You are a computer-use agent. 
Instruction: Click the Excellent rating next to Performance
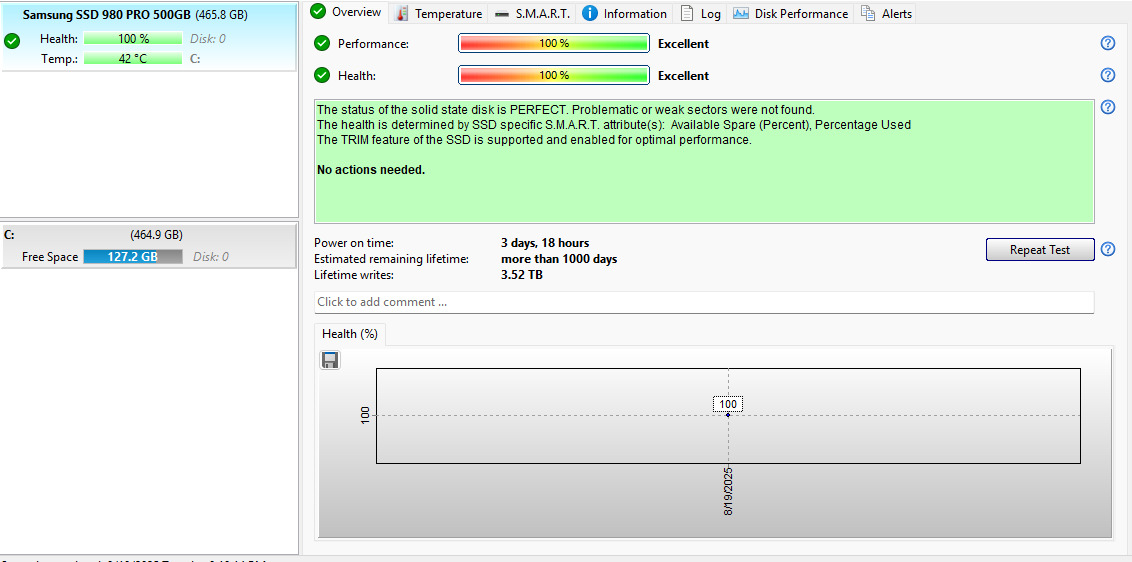684,43
